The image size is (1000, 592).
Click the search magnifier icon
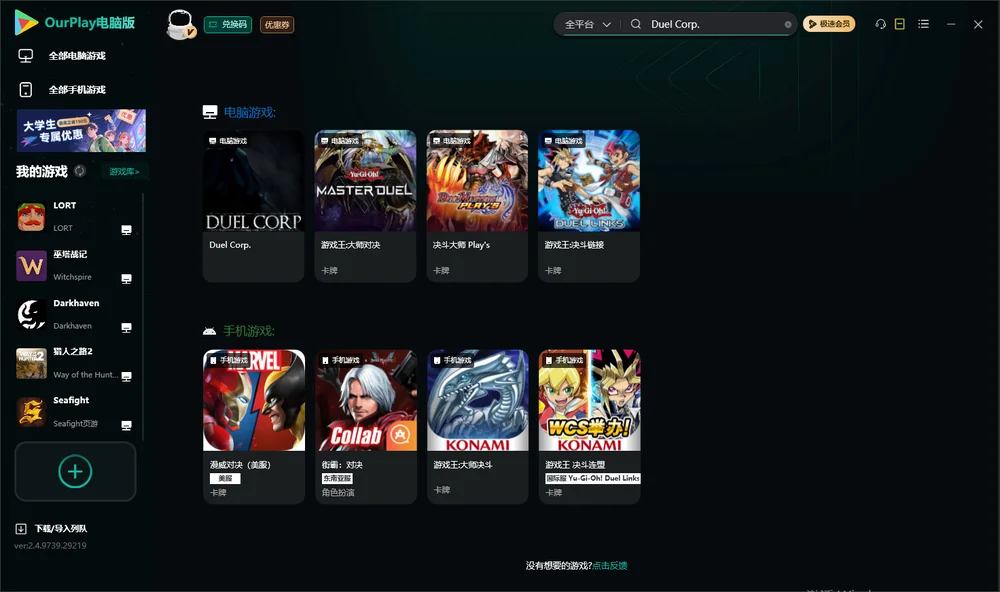click(x=635, y=24)
